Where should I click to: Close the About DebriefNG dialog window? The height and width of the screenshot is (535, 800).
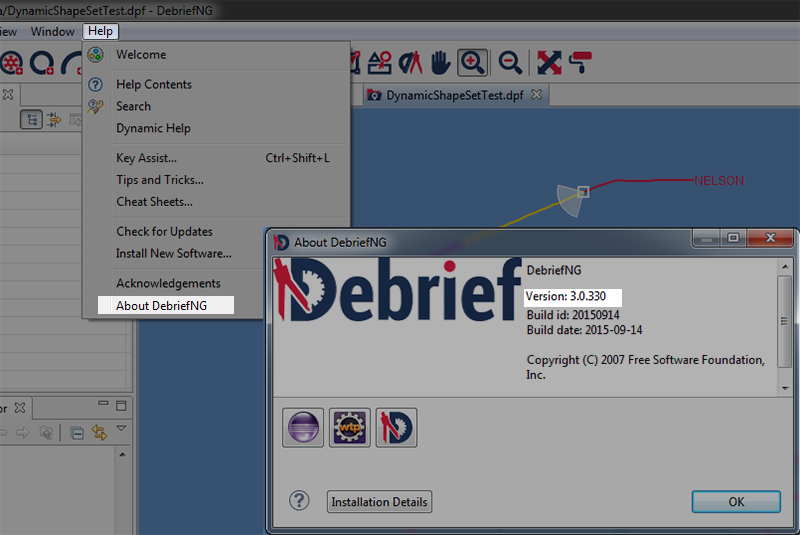pyautogui.click(x=770, y=238)
